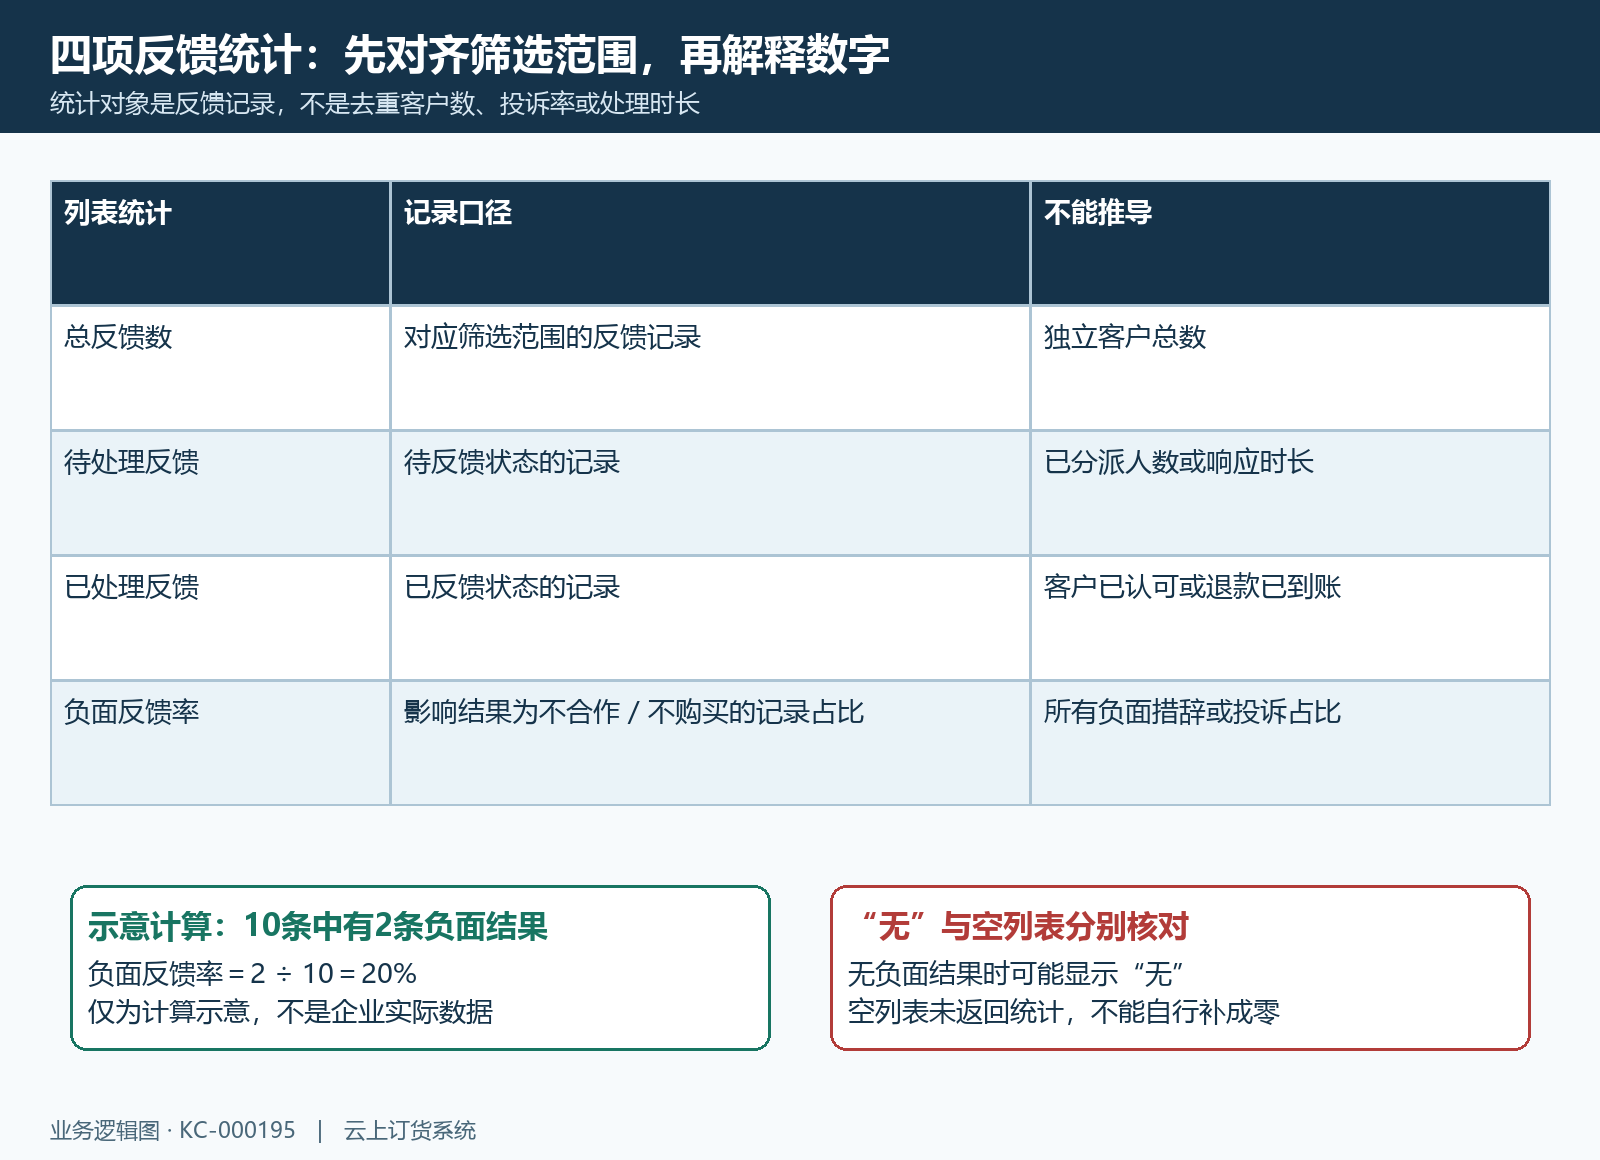Select the '客户已认可或退款已到账' cell

pos(1290,618)
